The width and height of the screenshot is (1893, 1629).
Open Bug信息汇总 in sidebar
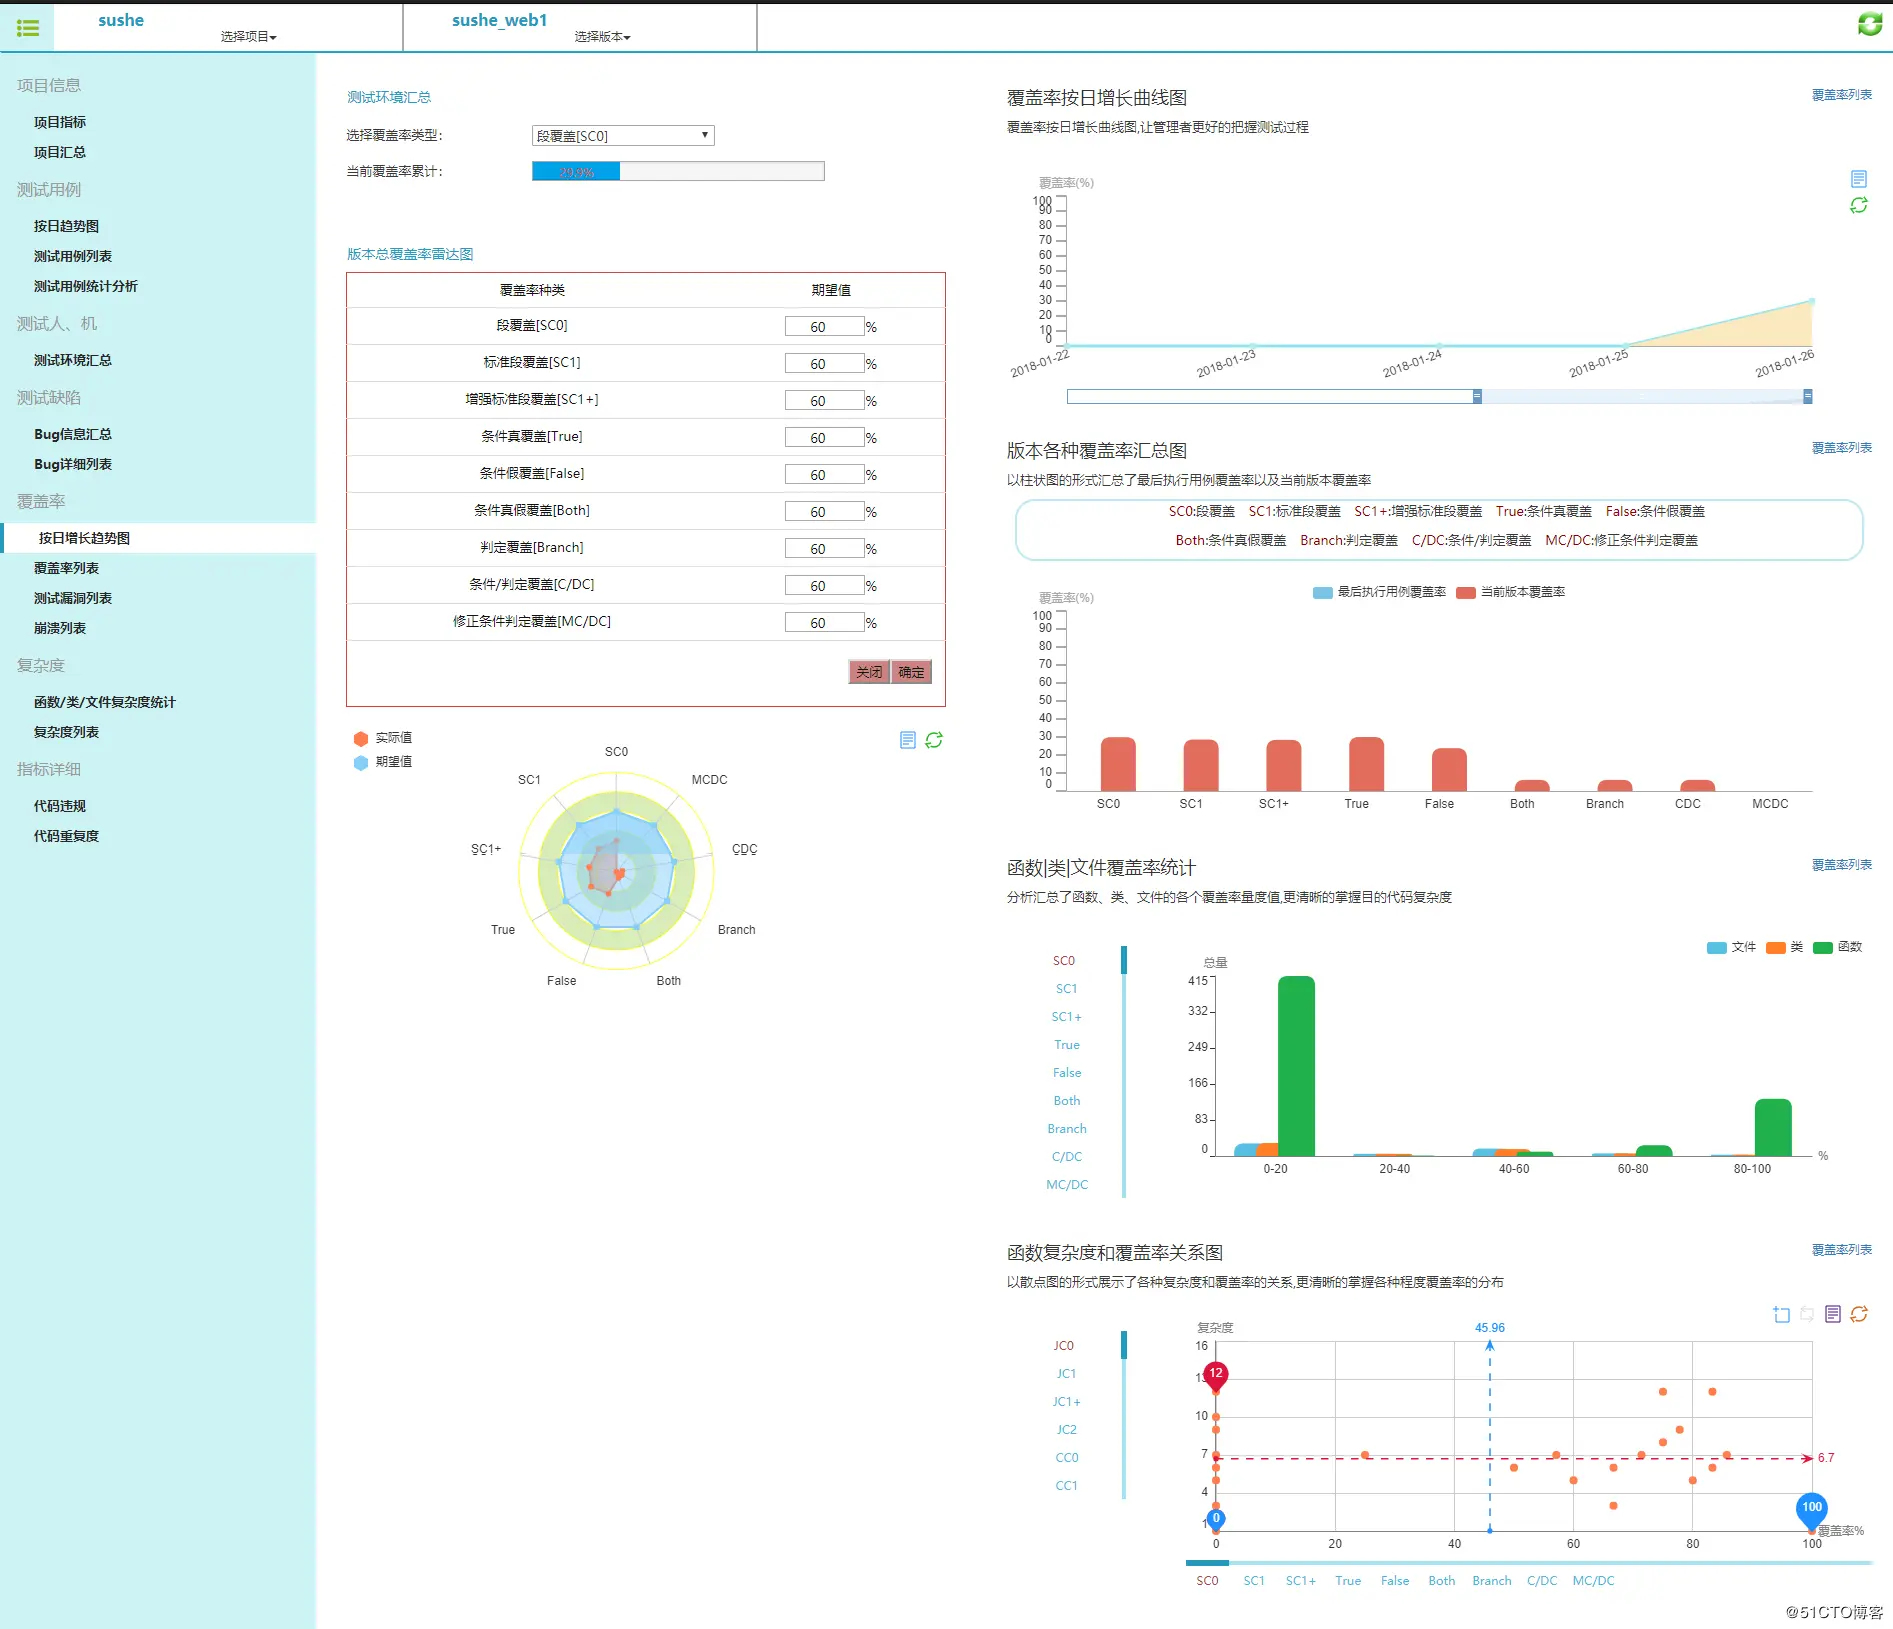tap(73, 434)
